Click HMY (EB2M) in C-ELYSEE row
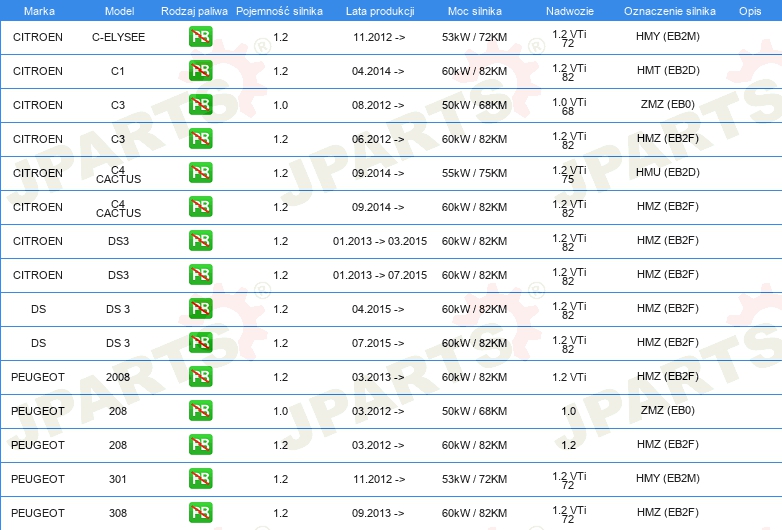This screenshot has width=782, height=530. [668, 36]
